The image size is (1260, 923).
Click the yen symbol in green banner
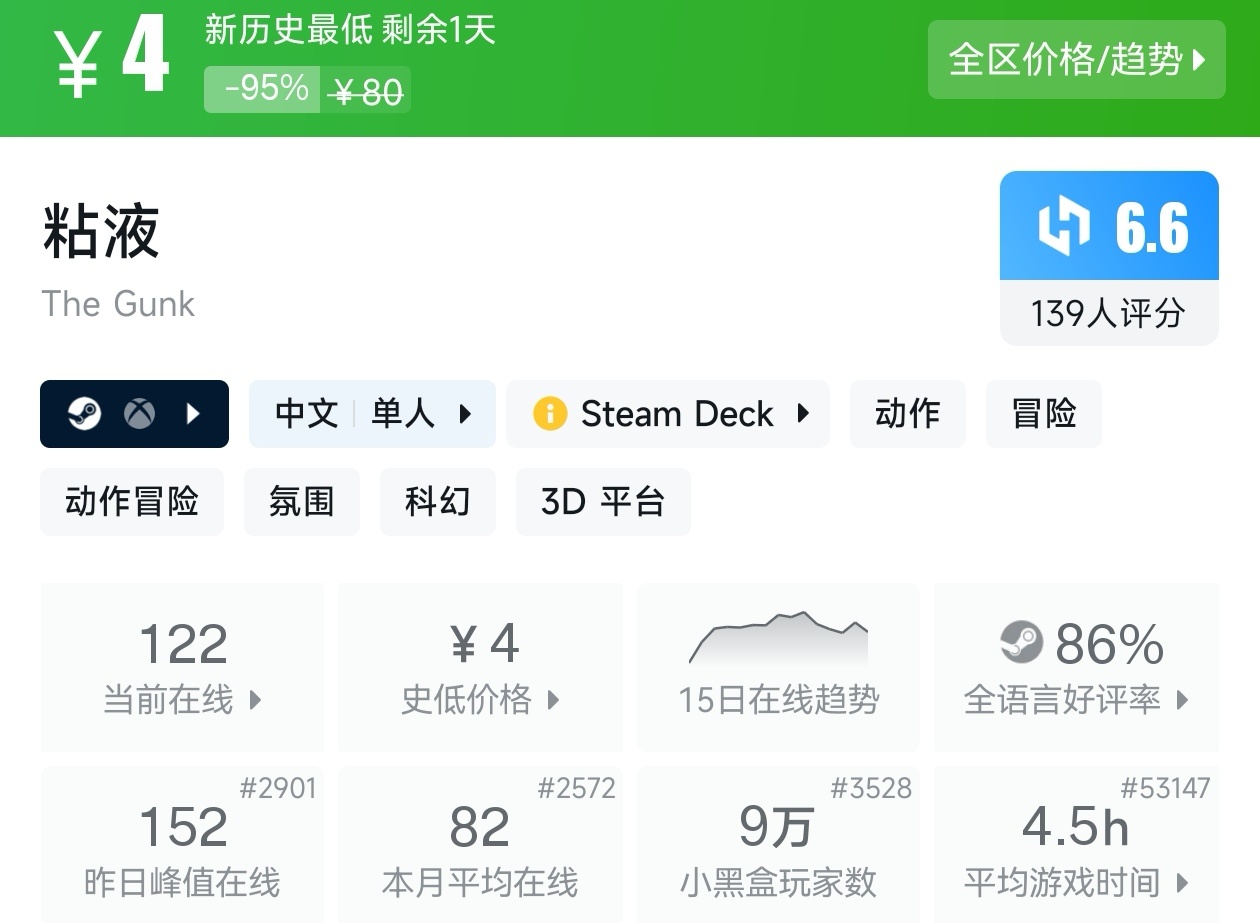[79, 63]
